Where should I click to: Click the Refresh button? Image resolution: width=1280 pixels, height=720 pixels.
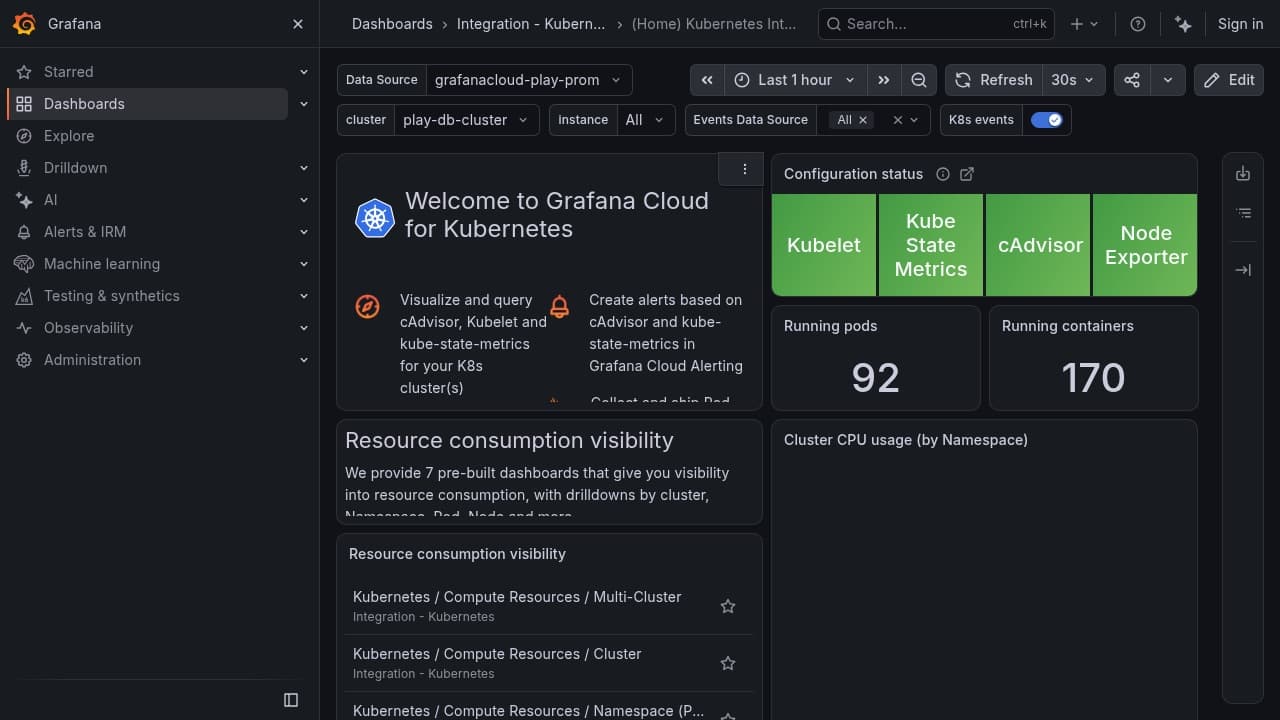click(x=994, y=80)
